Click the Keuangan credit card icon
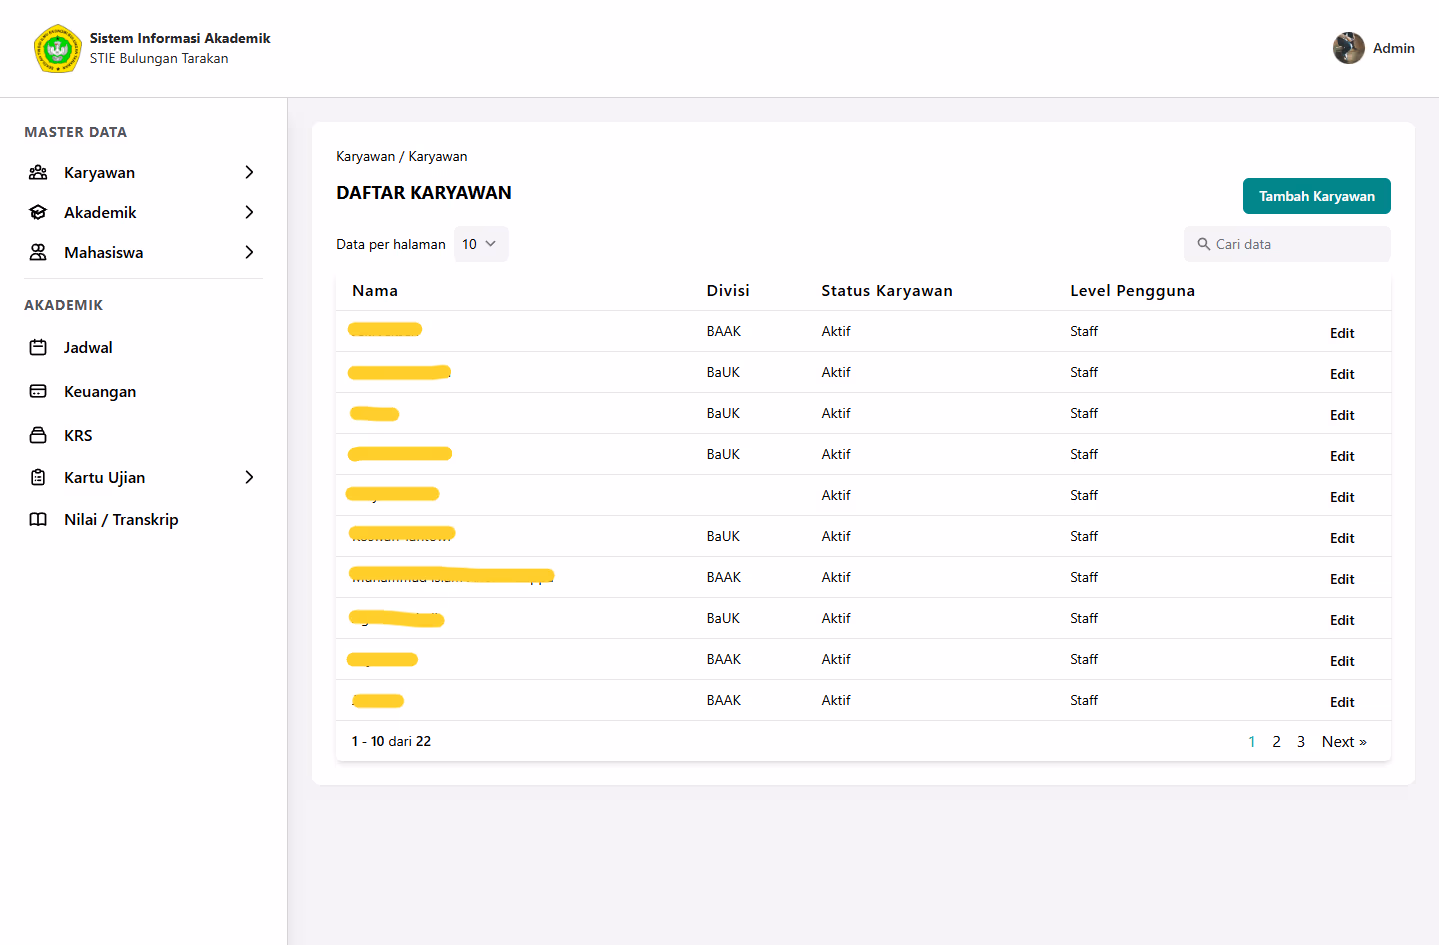Image resolution: width=1439 pixels, height=945 pixels. [38, 392]
